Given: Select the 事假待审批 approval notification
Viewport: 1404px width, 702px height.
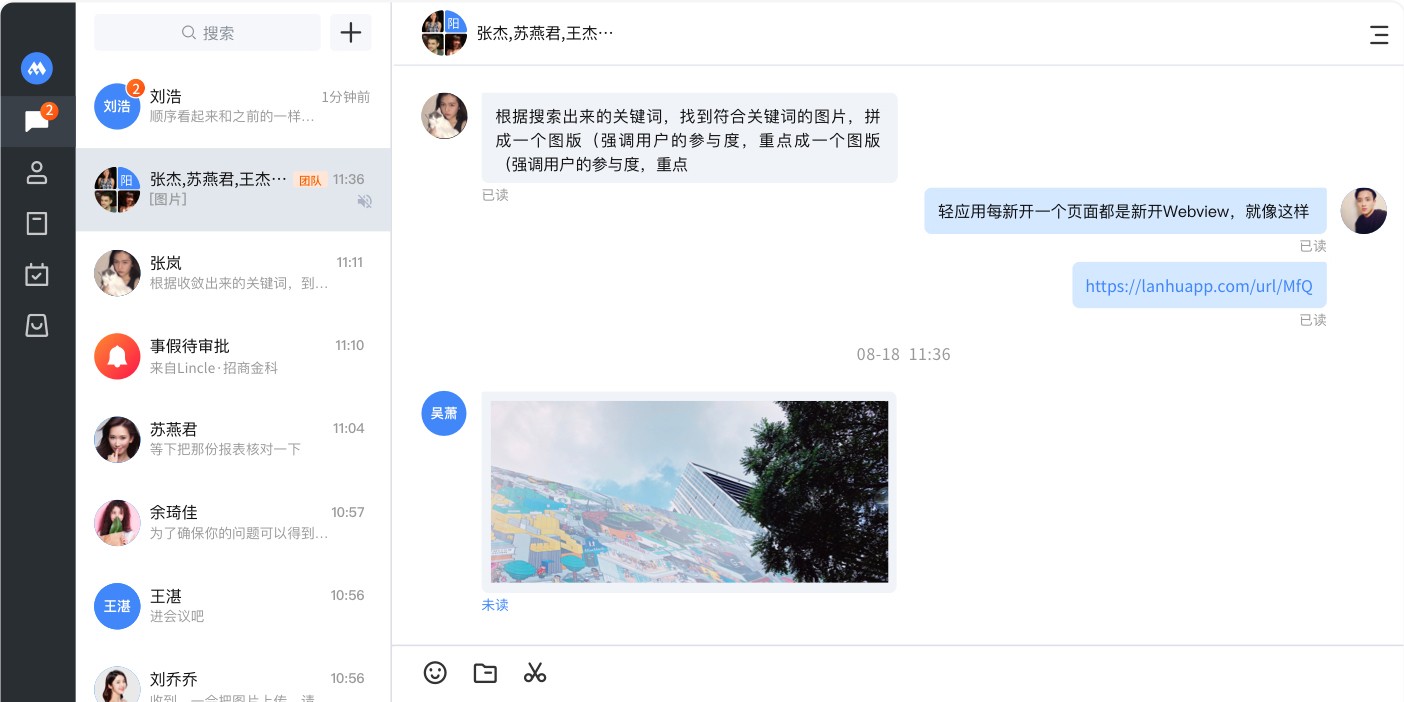Looking at the screenshot, I should tap(233, 356).
